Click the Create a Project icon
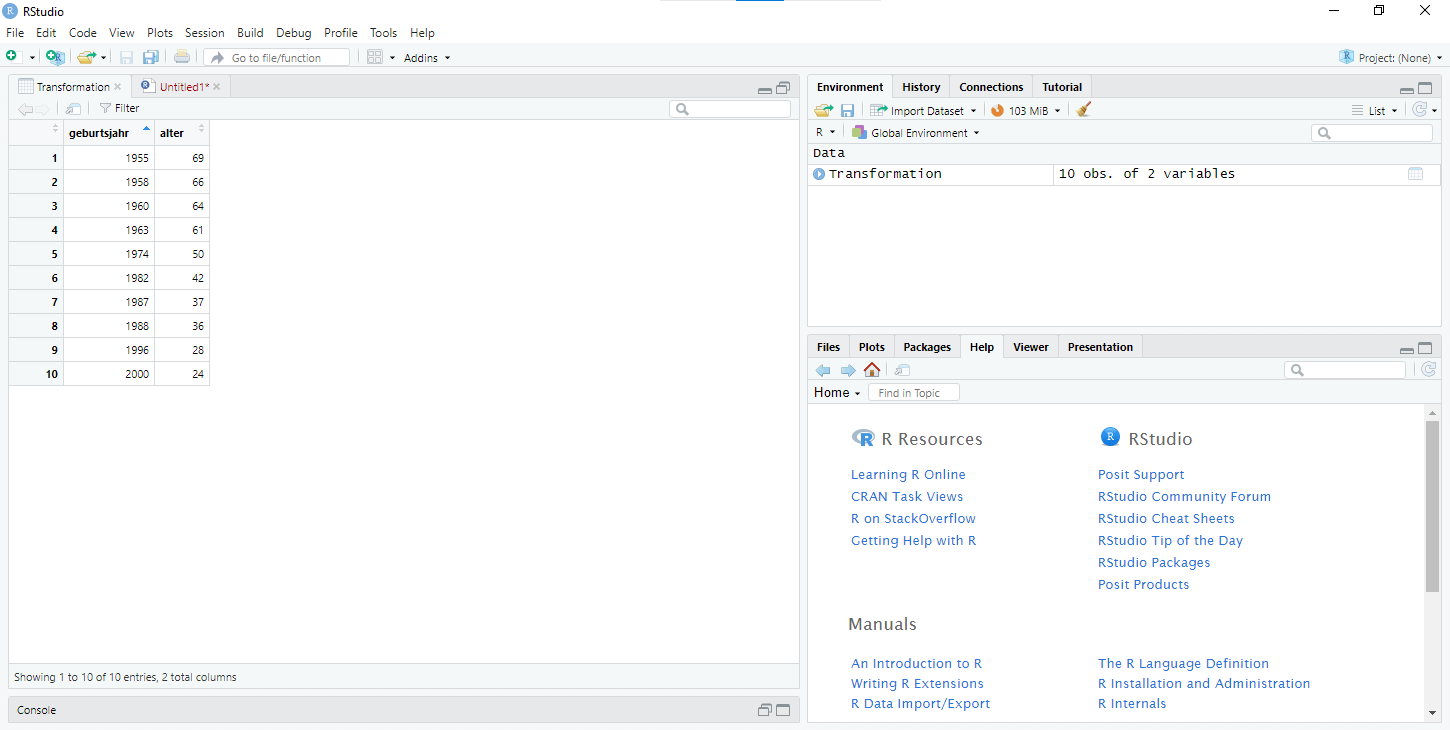 point(55,57)
